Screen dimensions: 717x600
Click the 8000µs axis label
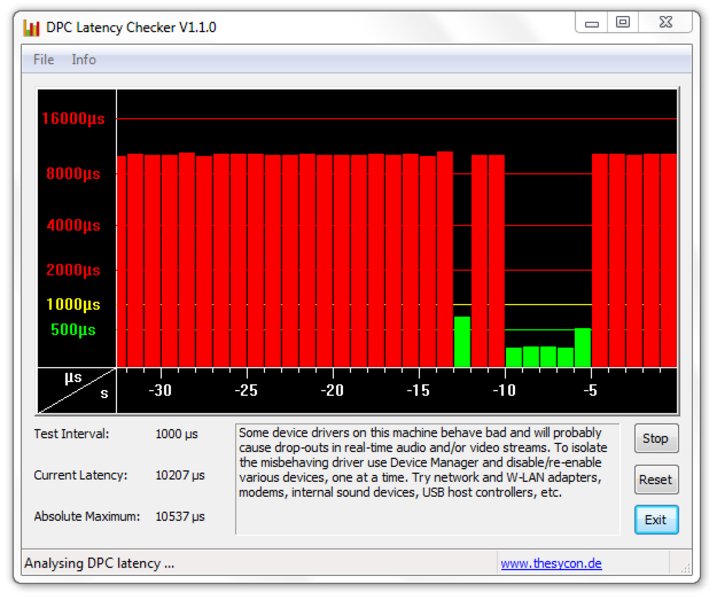point(73,174)
